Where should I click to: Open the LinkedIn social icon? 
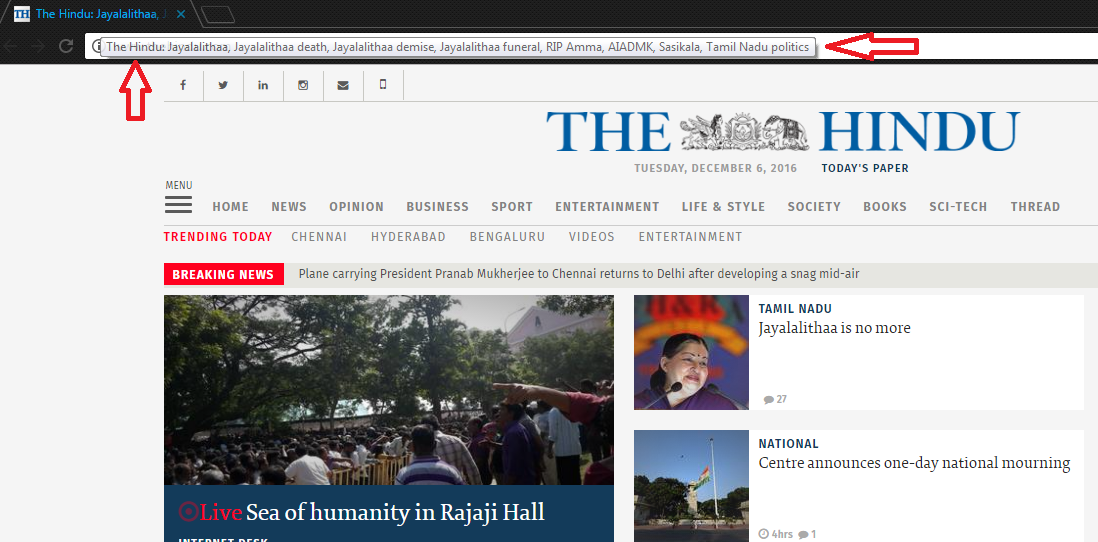[x=263, y=85]
